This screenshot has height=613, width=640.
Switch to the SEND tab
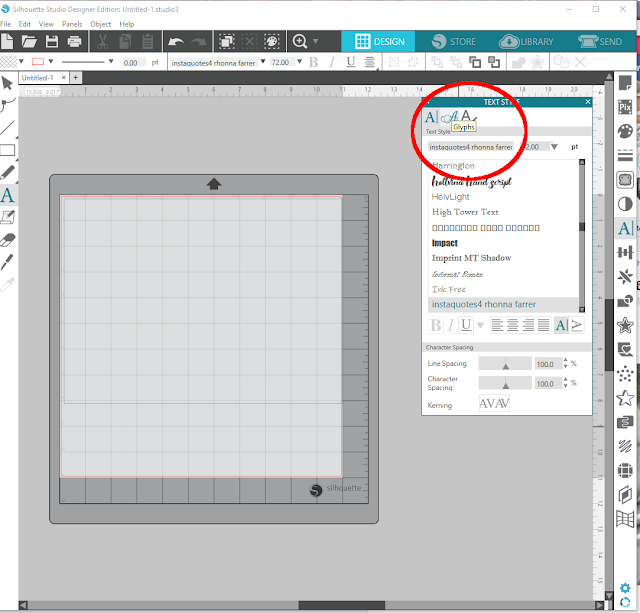600,41
